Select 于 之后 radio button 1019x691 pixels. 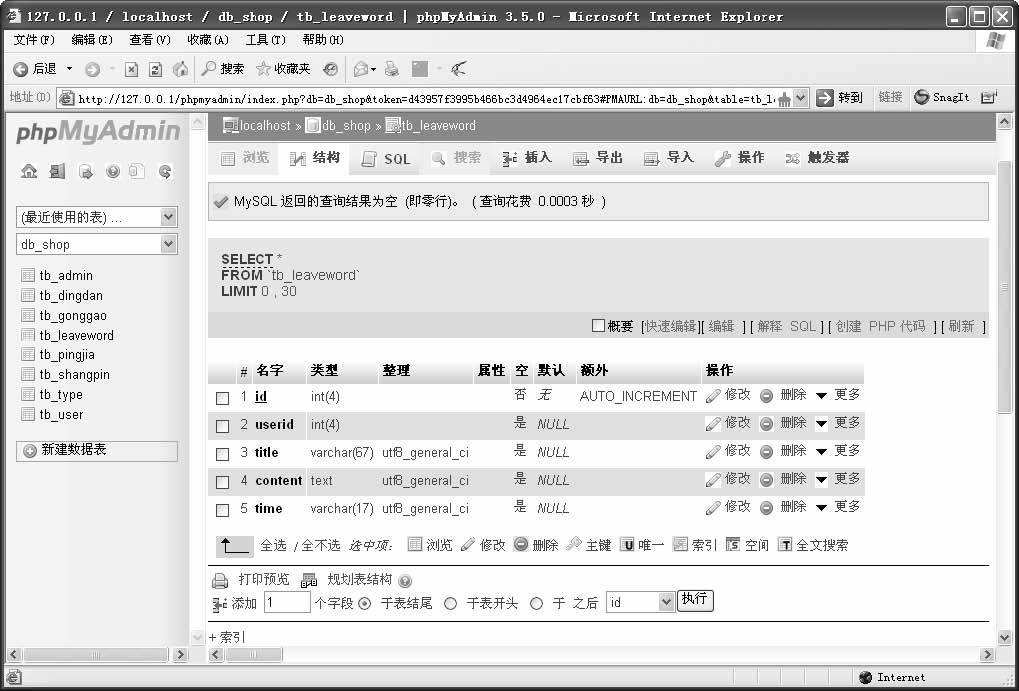(x=536, y=603)
